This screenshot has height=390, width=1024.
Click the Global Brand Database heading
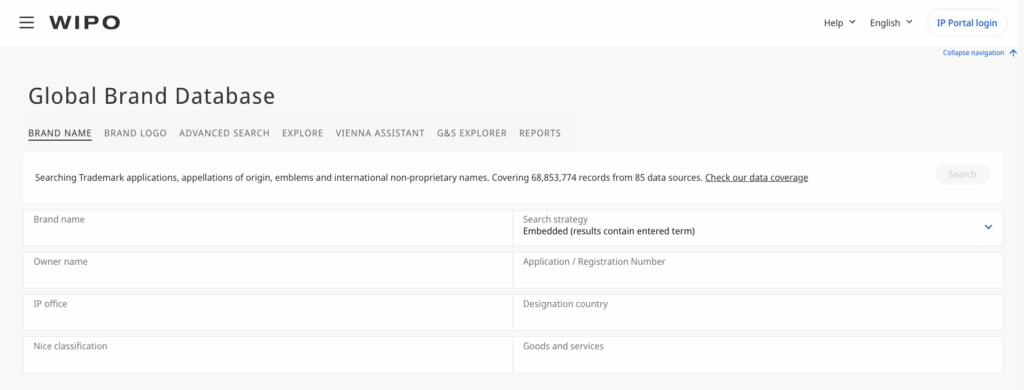click(x=152, y=97)
